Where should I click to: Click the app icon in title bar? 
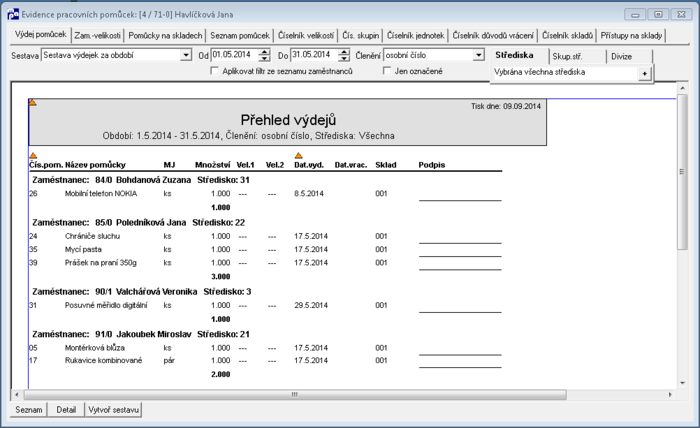pyautogui.click(x=13, y=14)
